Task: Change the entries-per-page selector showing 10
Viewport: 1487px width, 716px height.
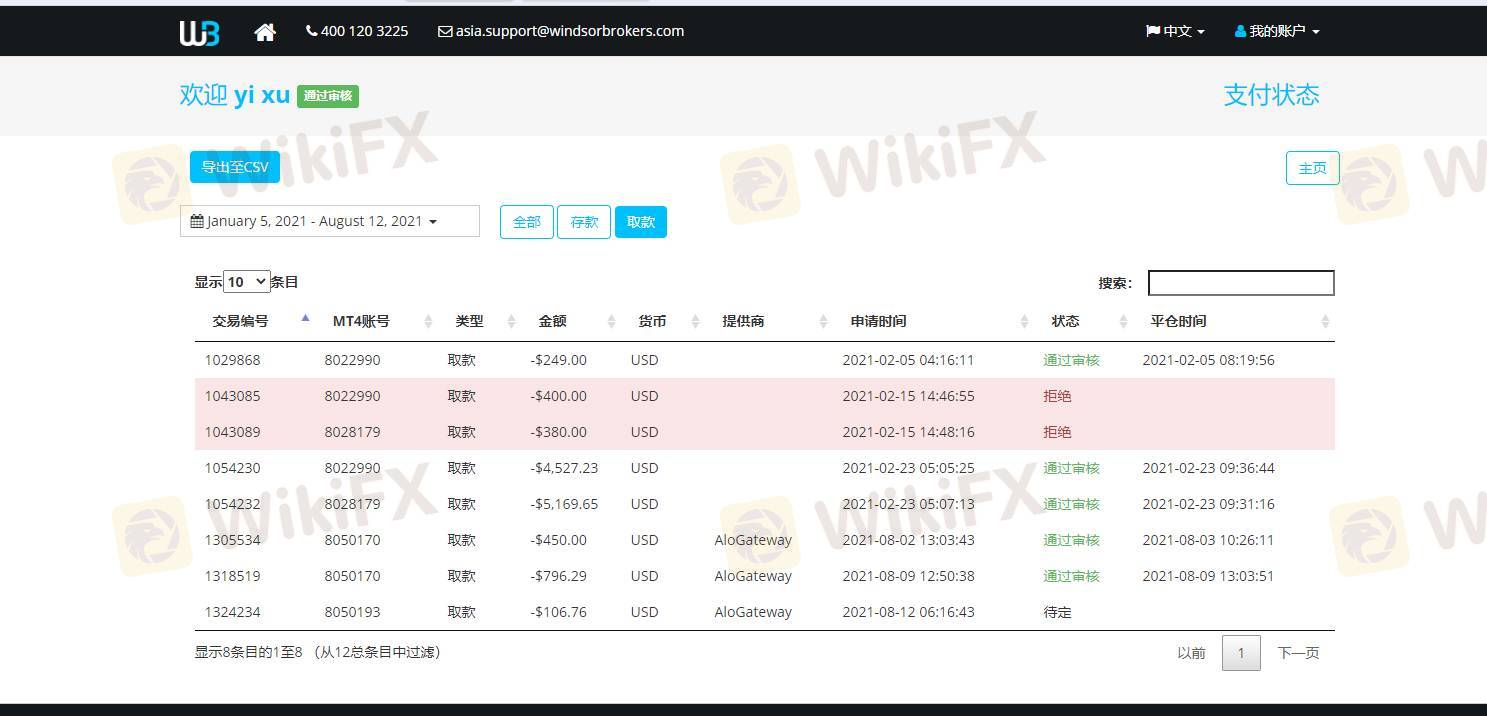Action: tap(246, 282)
